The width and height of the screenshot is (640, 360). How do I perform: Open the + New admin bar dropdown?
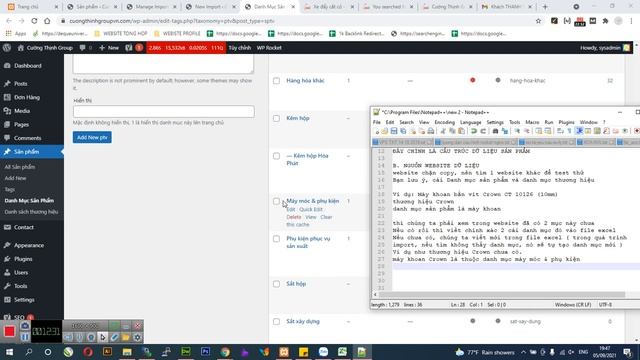(109, 48)
